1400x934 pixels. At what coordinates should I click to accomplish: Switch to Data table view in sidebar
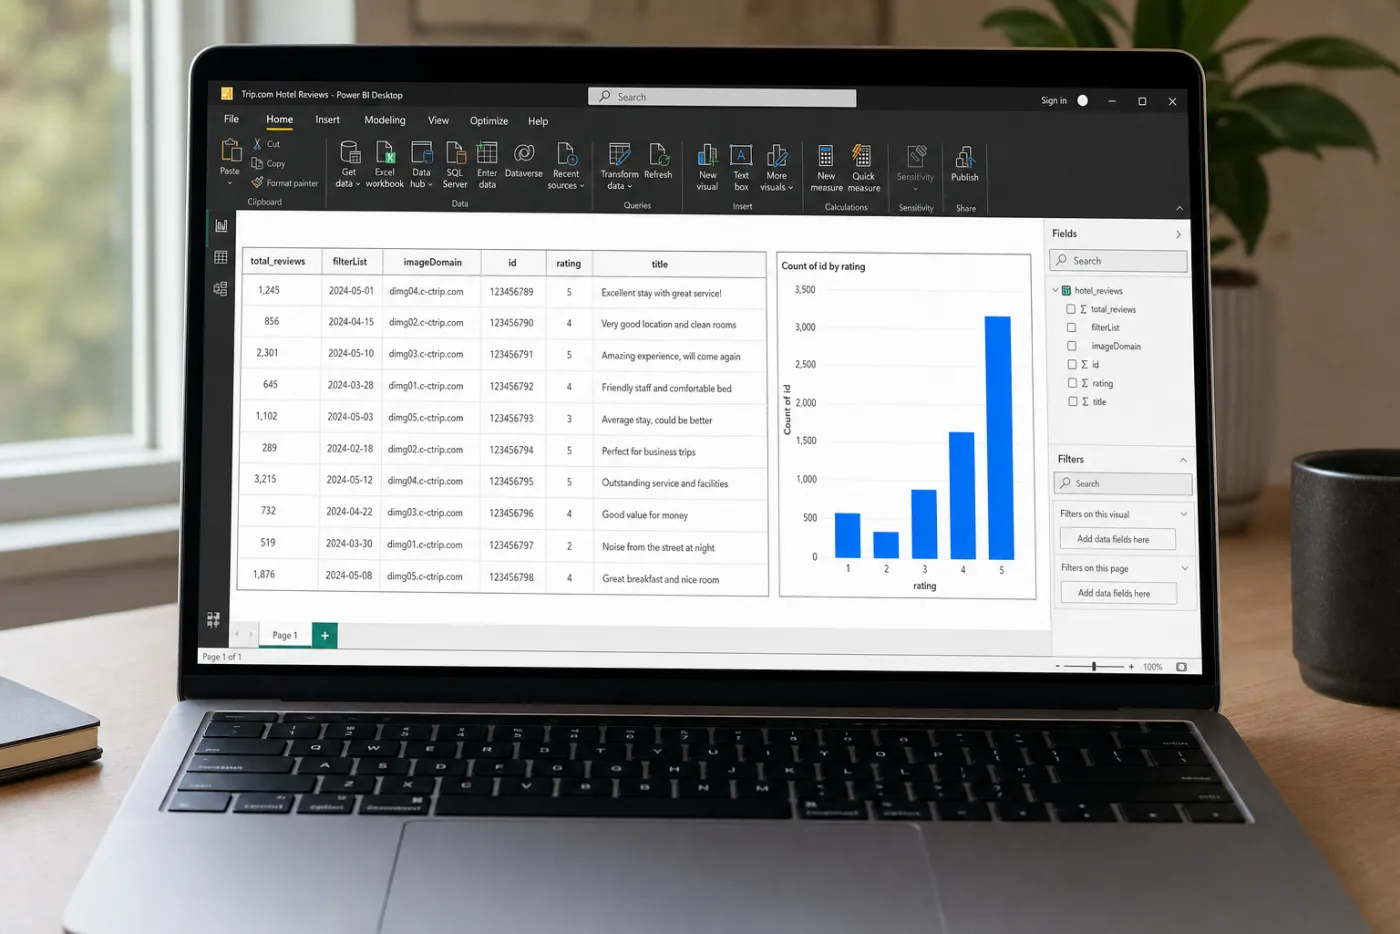click(x=221, y=257)
